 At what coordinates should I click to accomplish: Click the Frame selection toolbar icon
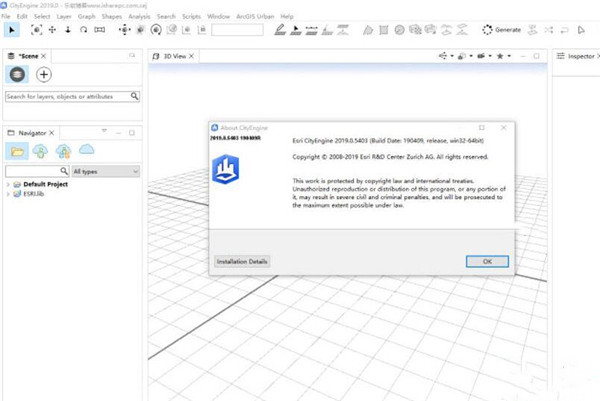click(x=36, y=30)
